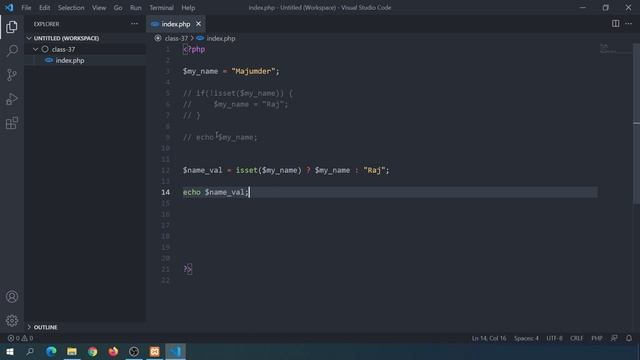The height and width of the screenshot is (360, 640).
Task: Open Windows taskbar search
Action: 30,351
